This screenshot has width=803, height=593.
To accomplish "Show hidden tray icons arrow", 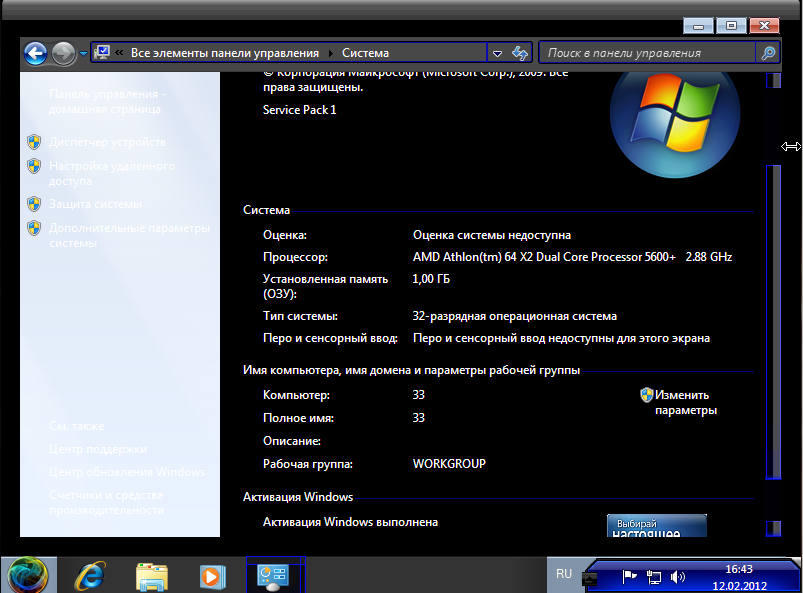I will click(x=589, y=579).
